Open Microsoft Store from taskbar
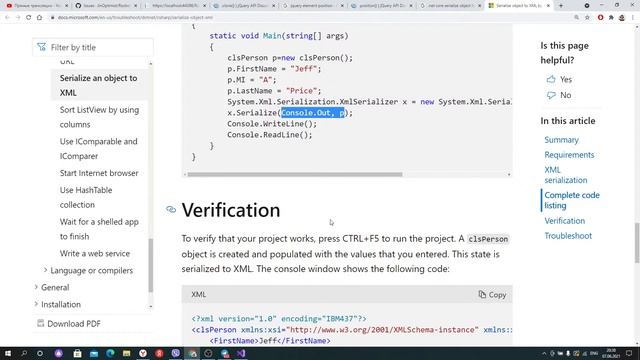 tap(77, 353)
